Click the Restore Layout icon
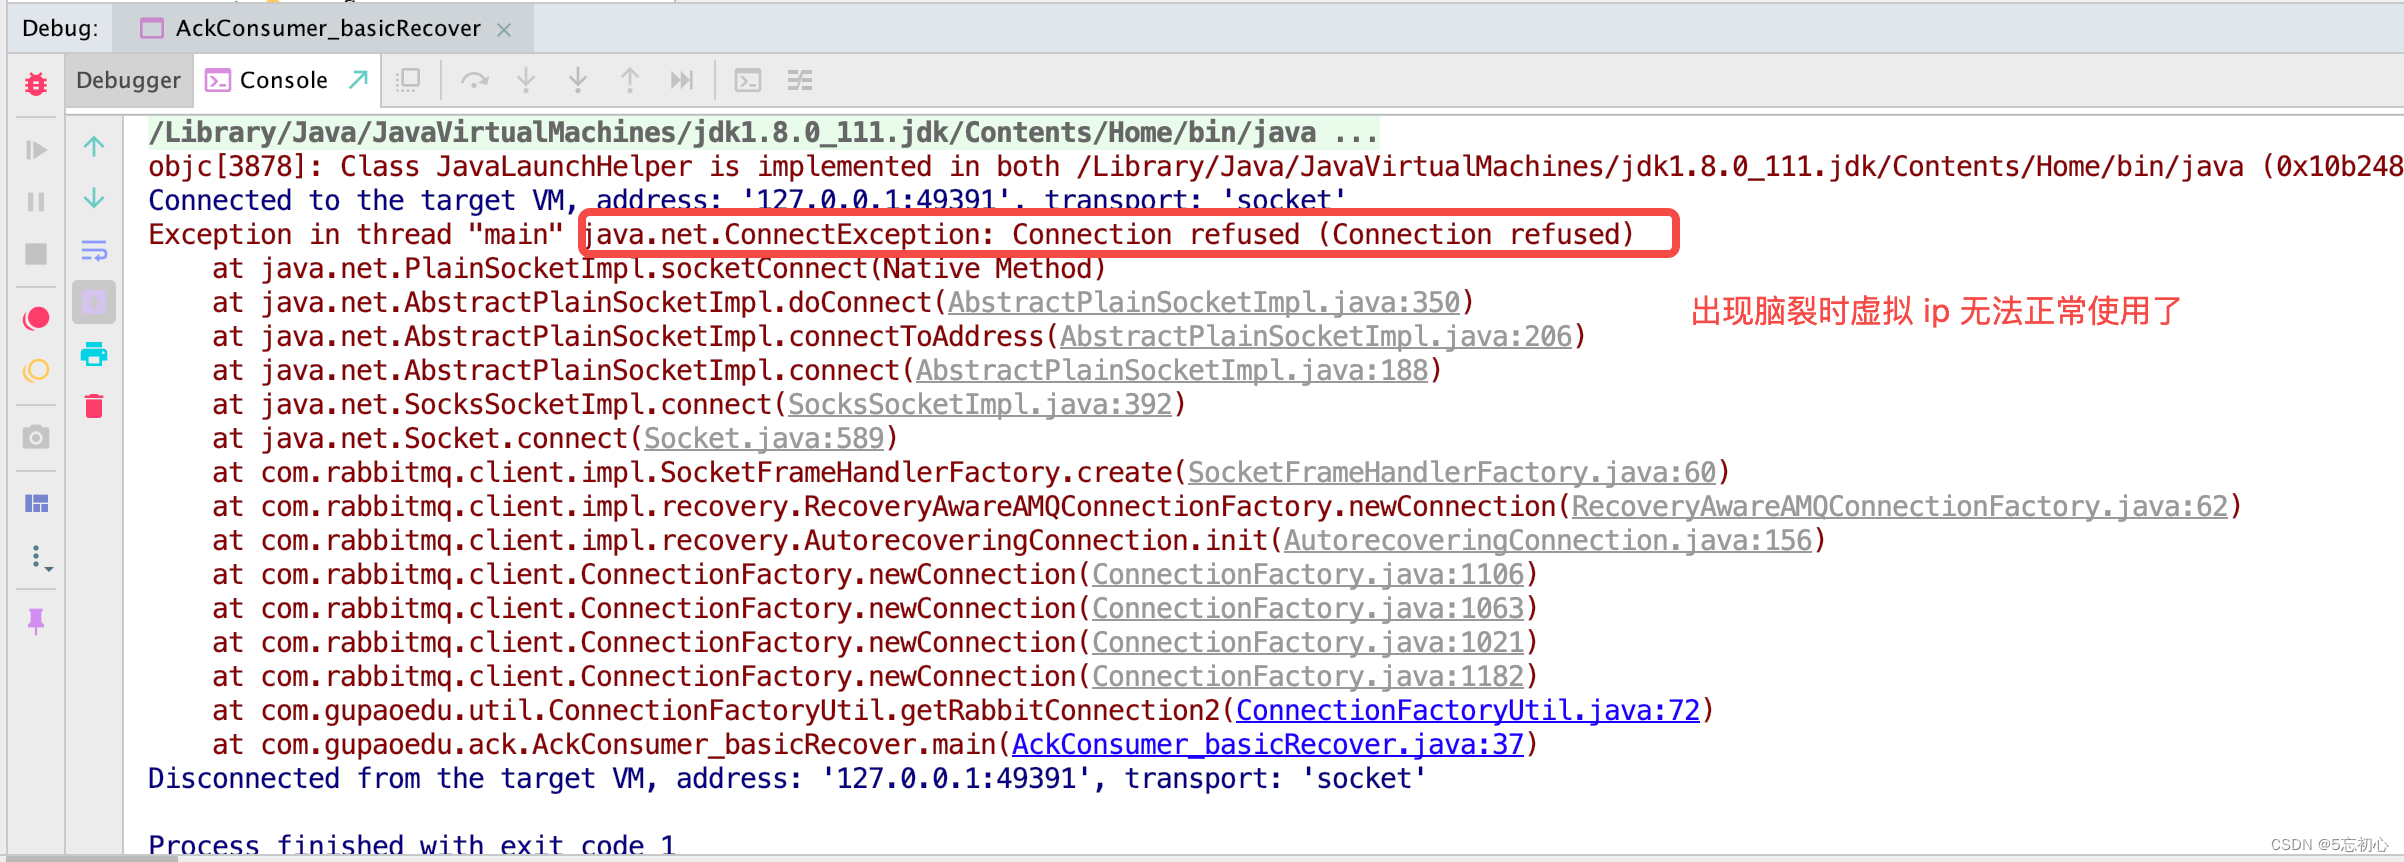Image resolution: width=2404 pixels, height=862 pixels. pos(36,503)
